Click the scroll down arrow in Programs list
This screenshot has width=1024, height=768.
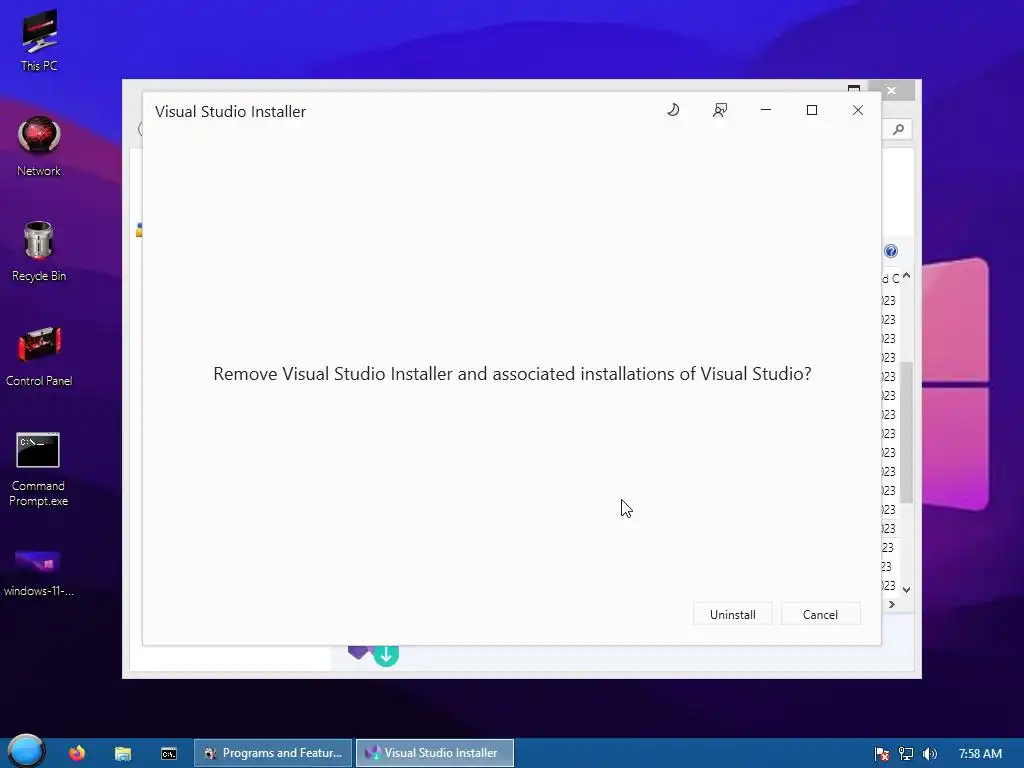pyautogui.click(x=906, y=590)
